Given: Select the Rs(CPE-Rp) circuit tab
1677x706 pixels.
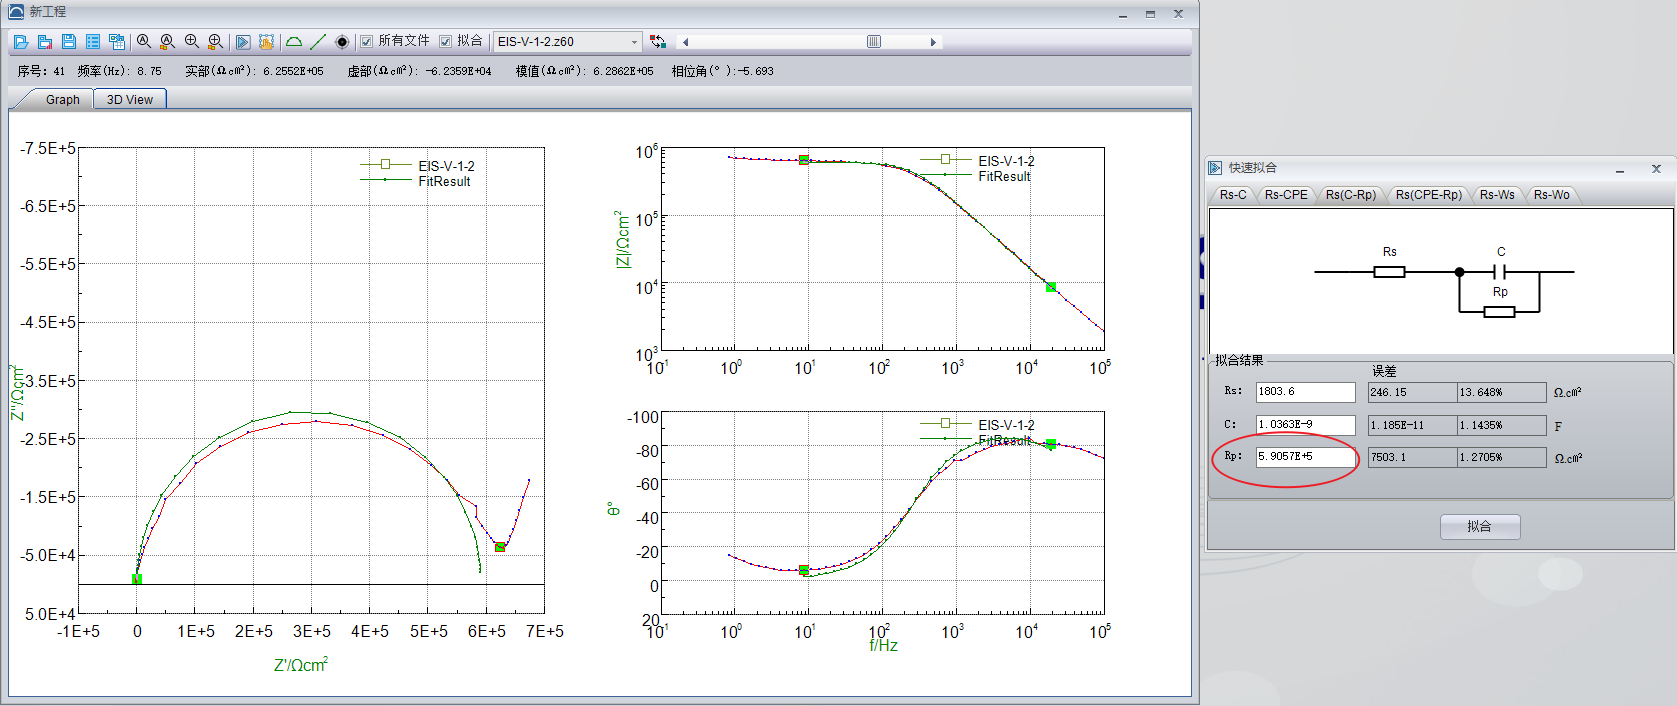Looking at the screenshot, I should point(1428,195).
